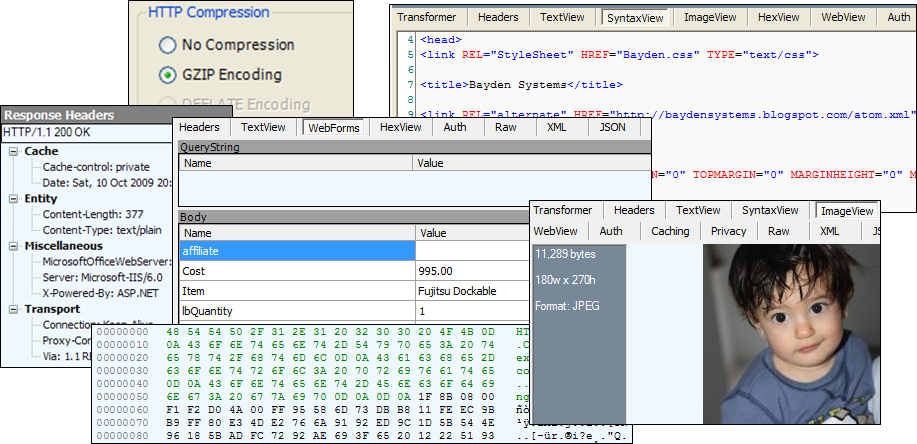Select the Content-Type: text/plain header
This screenshot has height=444, width=917.
(102, 230)
